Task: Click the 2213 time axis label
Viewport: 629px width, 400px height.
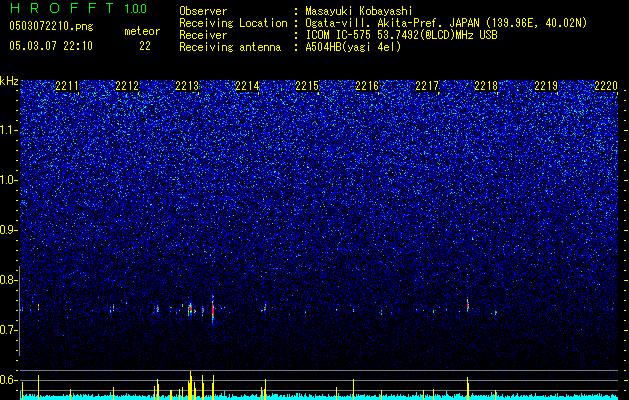Action: point(187,86)
